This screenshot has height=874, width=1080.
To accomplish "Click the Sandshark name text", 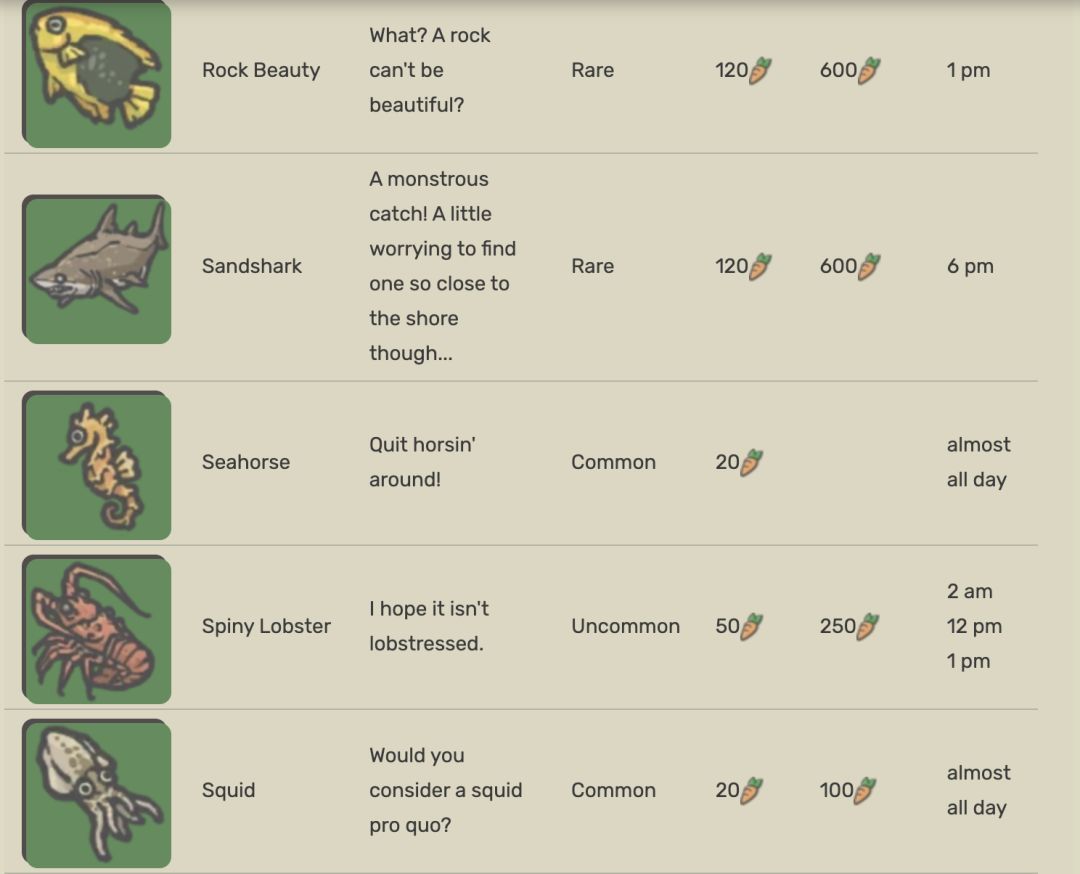I will [x=252, y=266].
